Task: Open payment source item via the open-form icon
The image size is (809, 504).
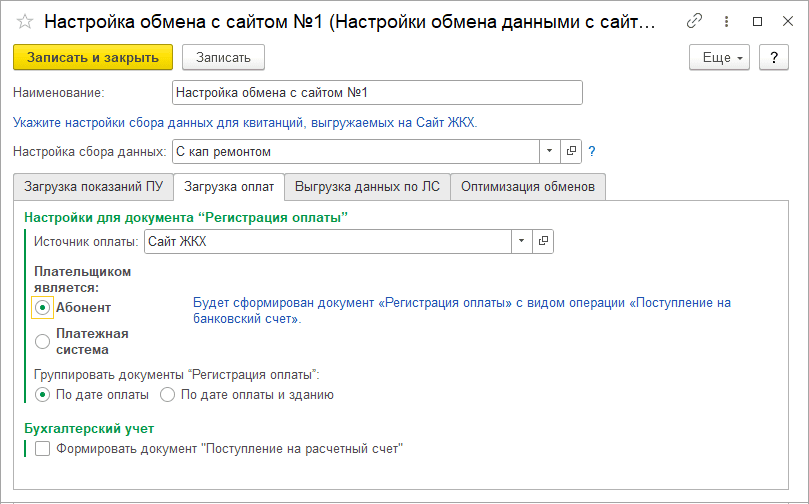Action: pos(543,241)
